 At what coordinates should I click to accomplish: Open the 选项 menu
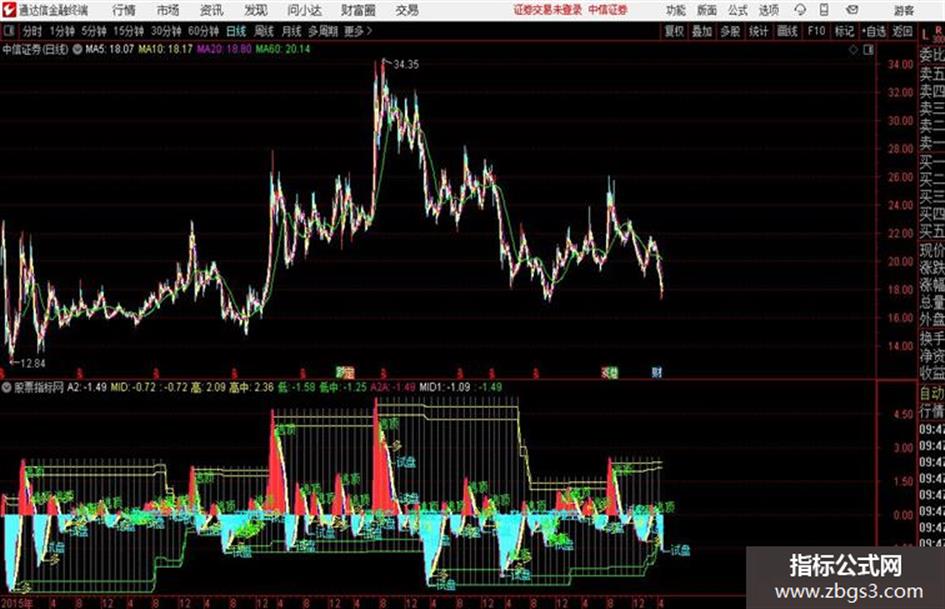click(768, 10)
